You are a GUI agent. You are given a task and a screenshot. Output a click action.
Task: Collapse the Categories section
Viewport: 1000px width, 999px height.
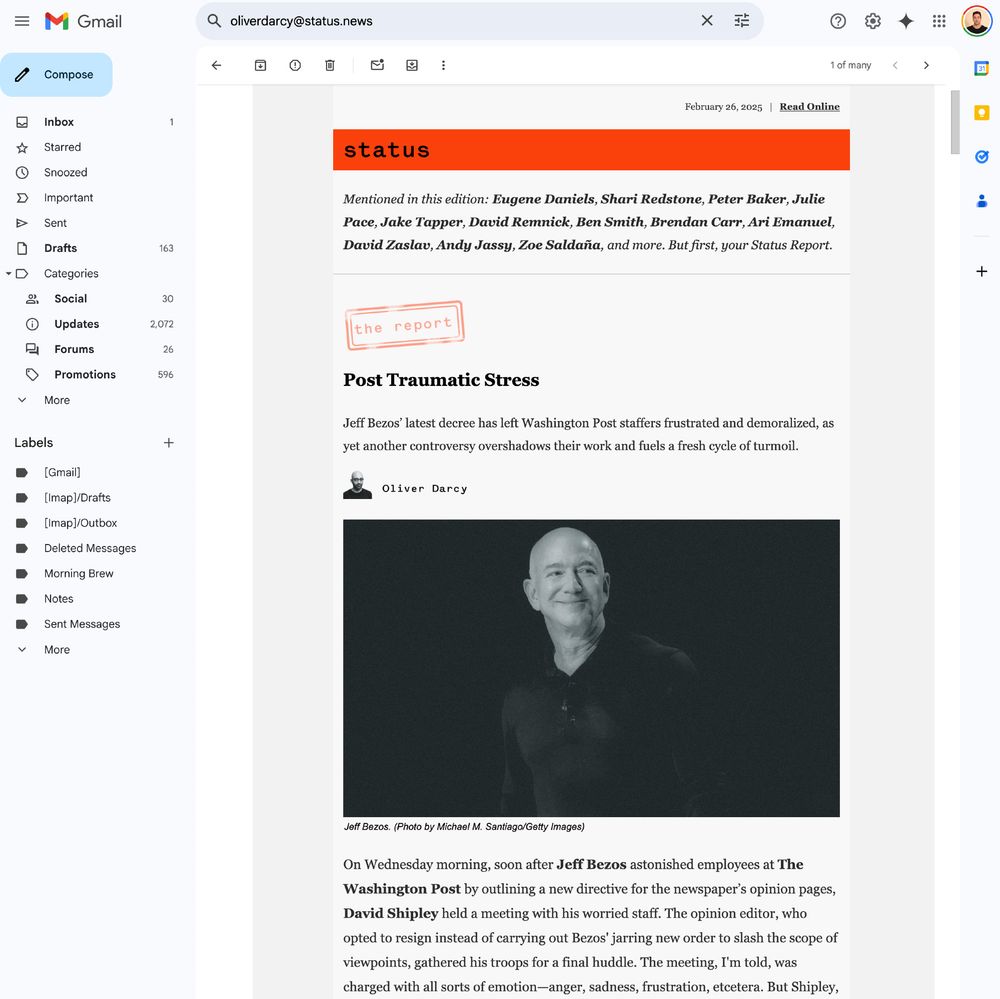tap(8, 274)
